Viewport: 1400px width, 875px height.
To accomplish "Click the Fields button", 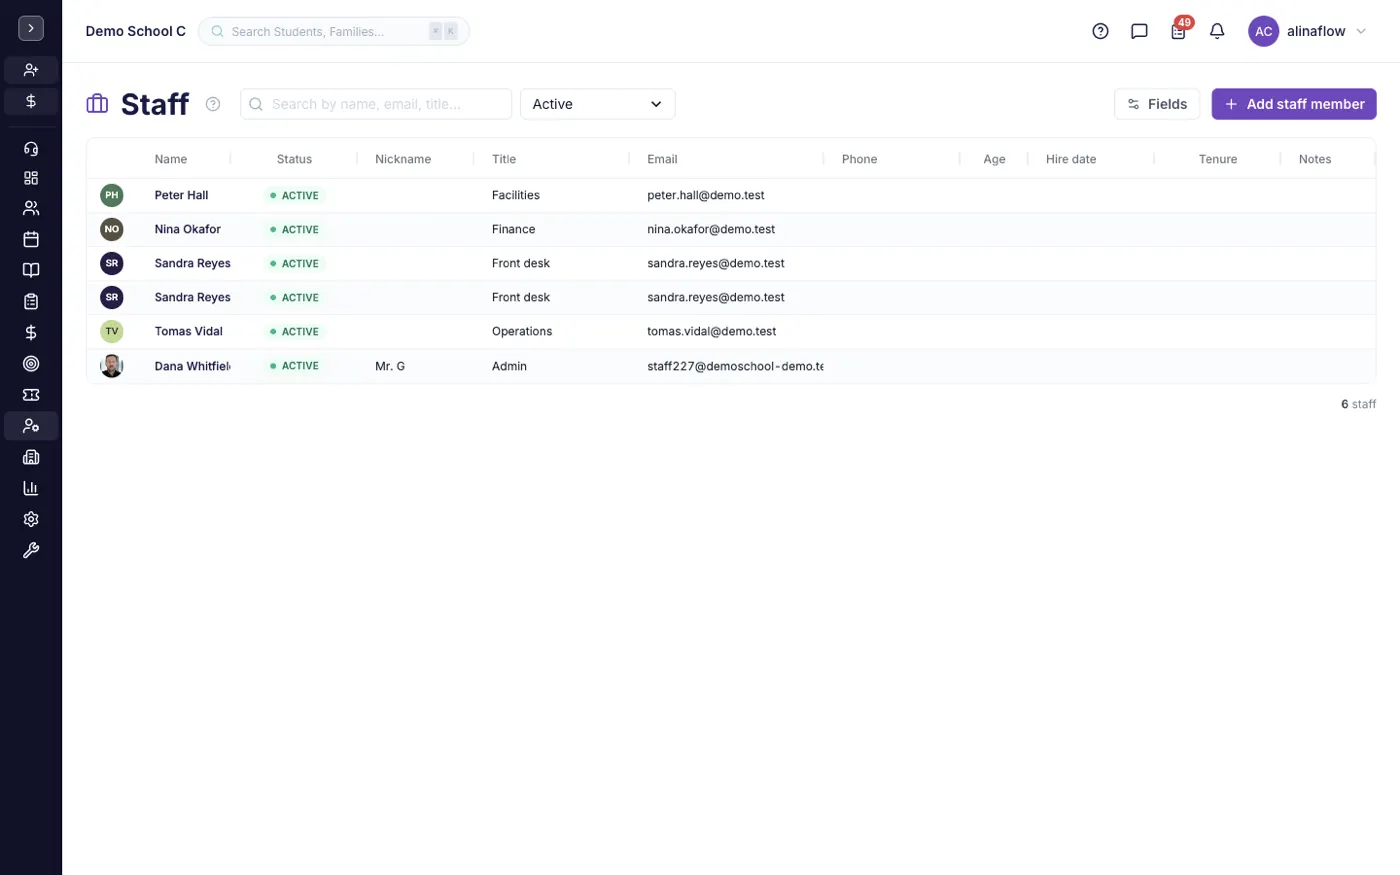I will (x=1157, y=104).
